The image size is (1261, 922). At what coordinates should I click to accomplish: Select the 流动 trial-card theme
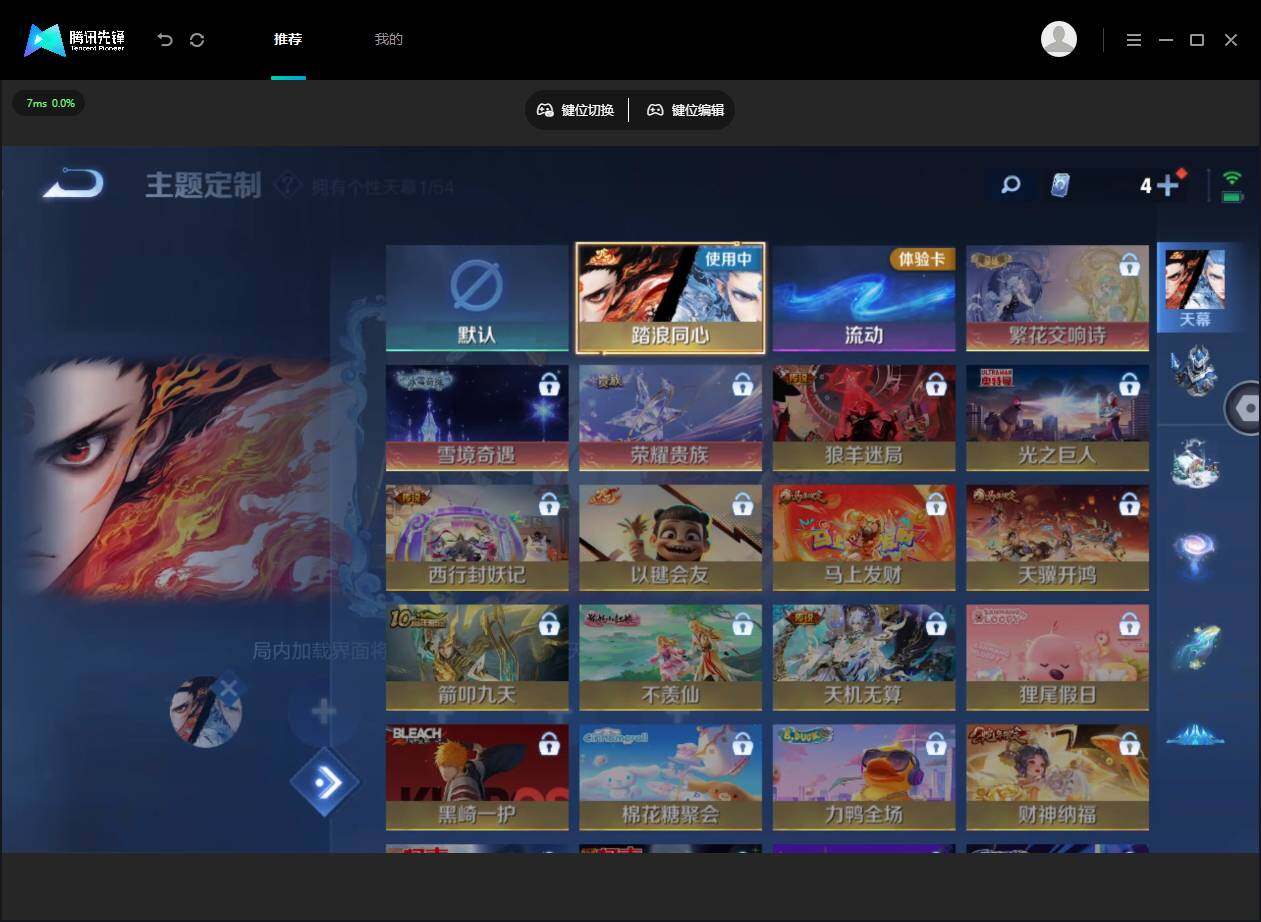pos(864,298)
